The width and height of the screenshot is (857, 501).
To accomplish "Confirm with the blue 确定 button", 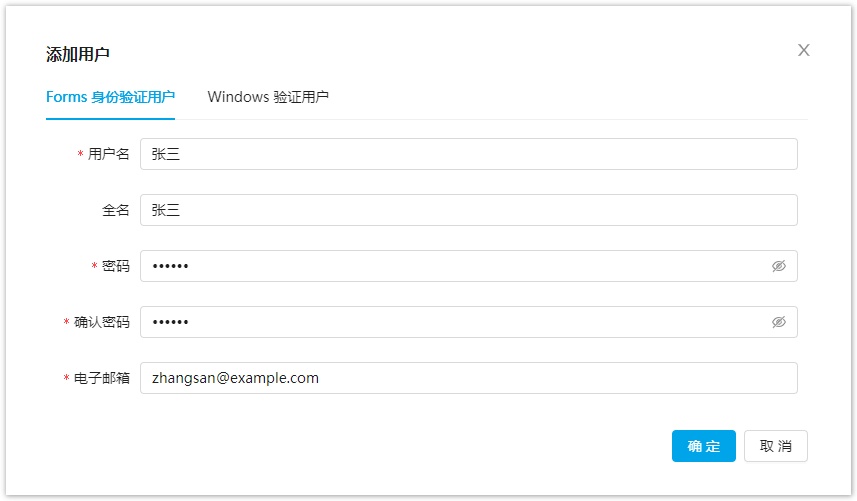I will (x=703, y=446).
